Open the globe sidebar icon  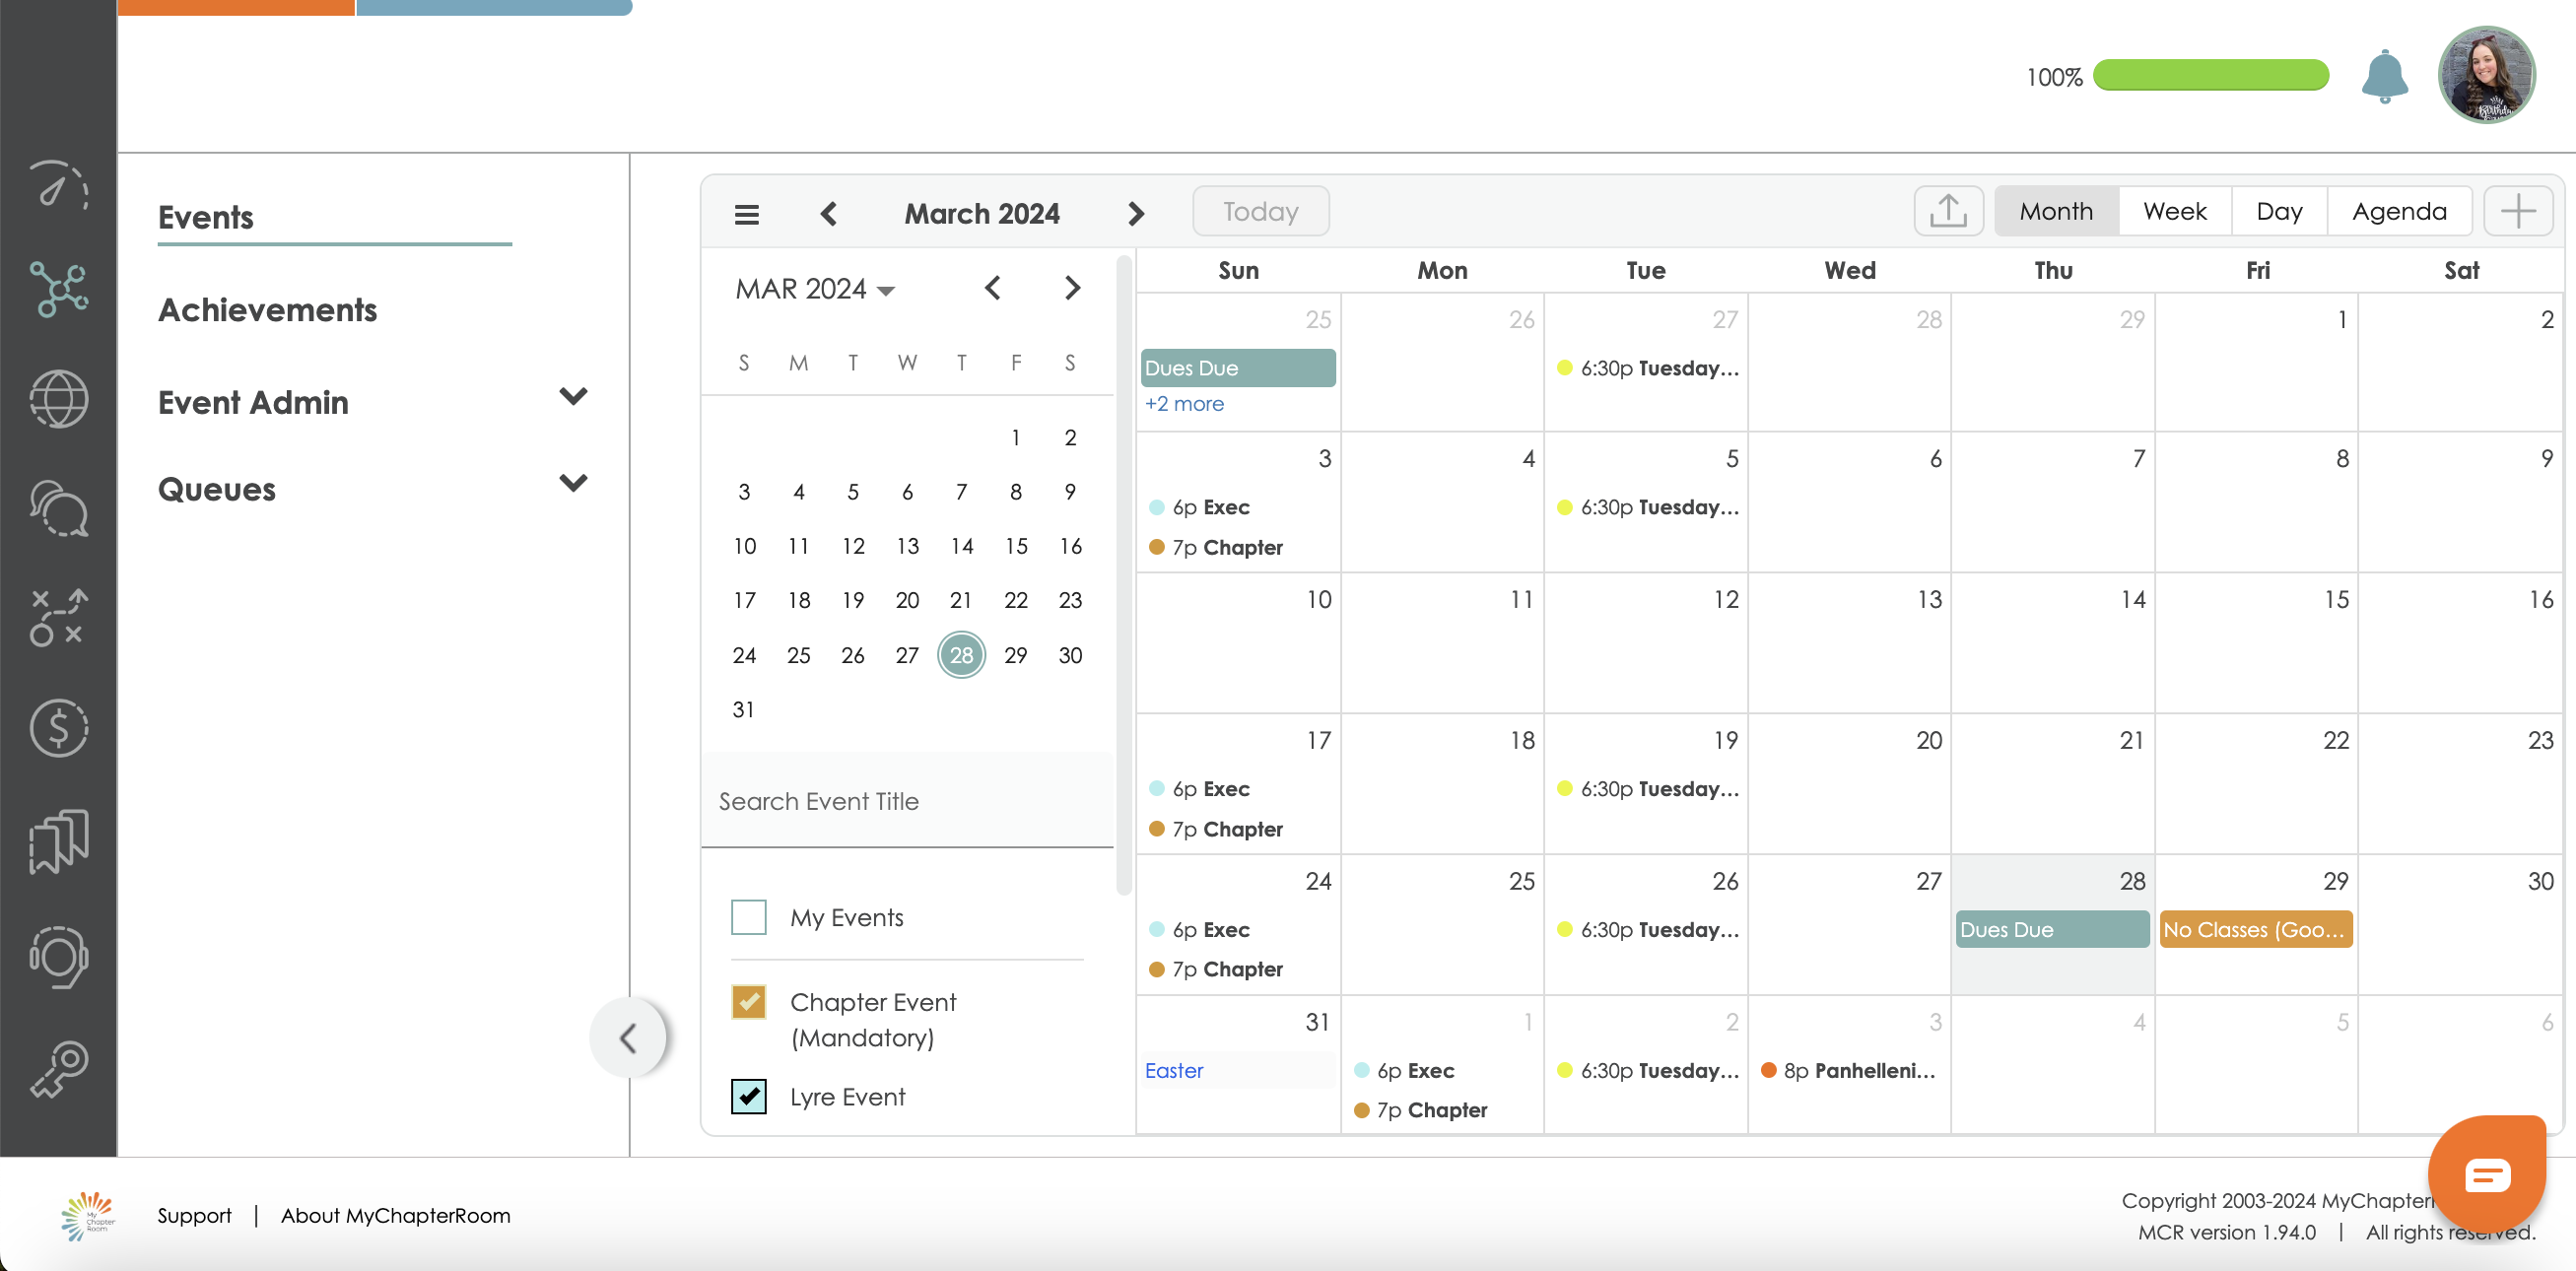coord(58,398)
